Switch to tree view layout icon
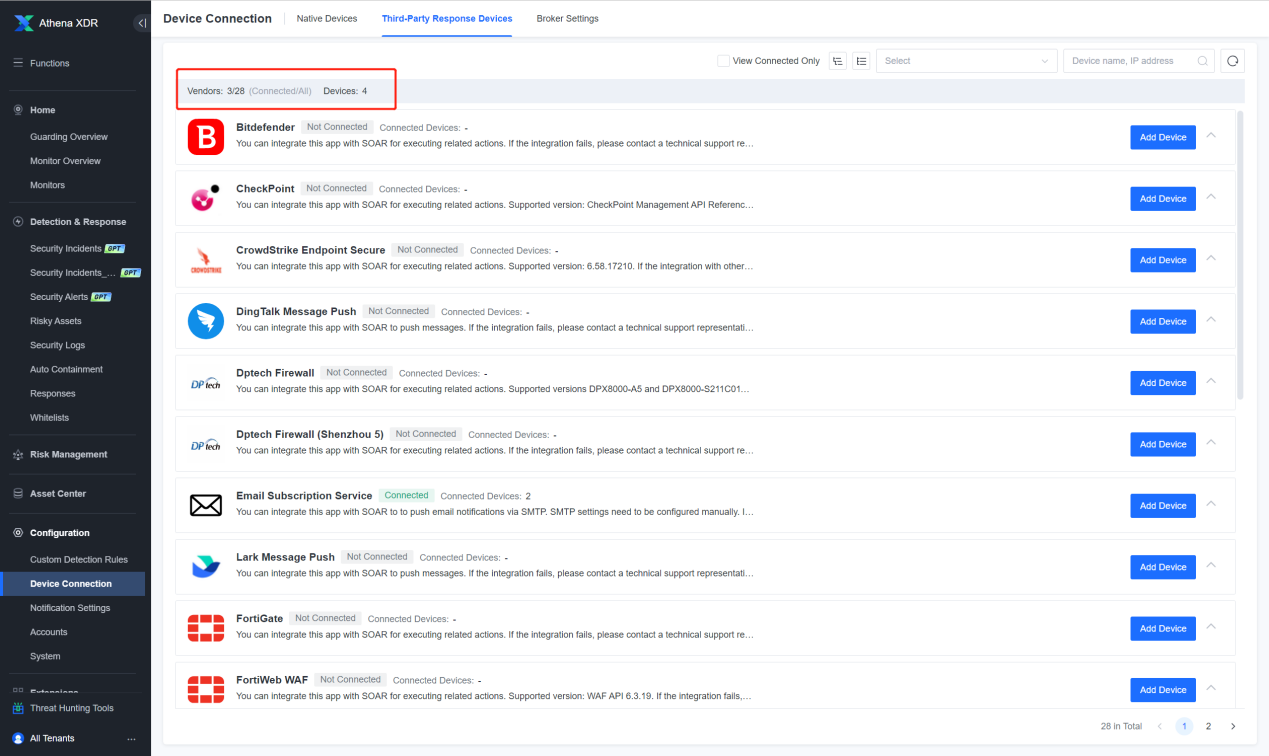This screenshot has width=1269, height=756. tap(838, 61)
